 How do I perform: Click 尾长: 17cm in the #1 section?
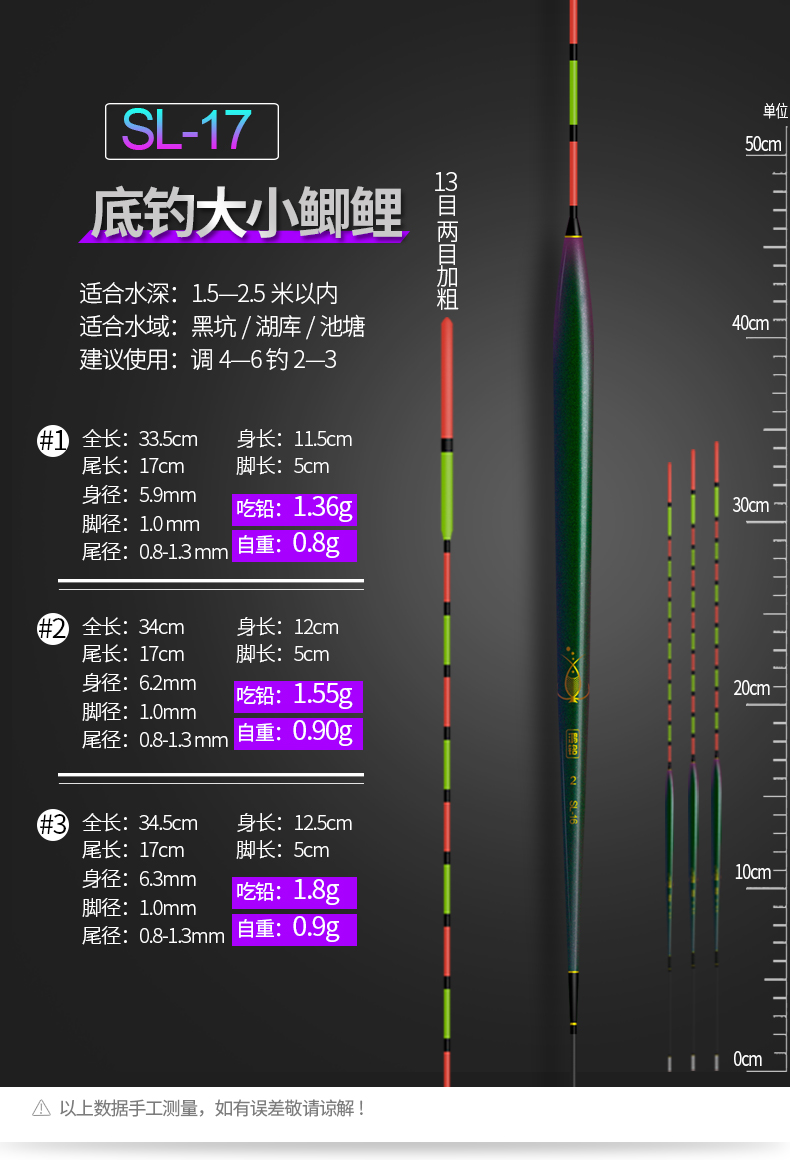133,466
